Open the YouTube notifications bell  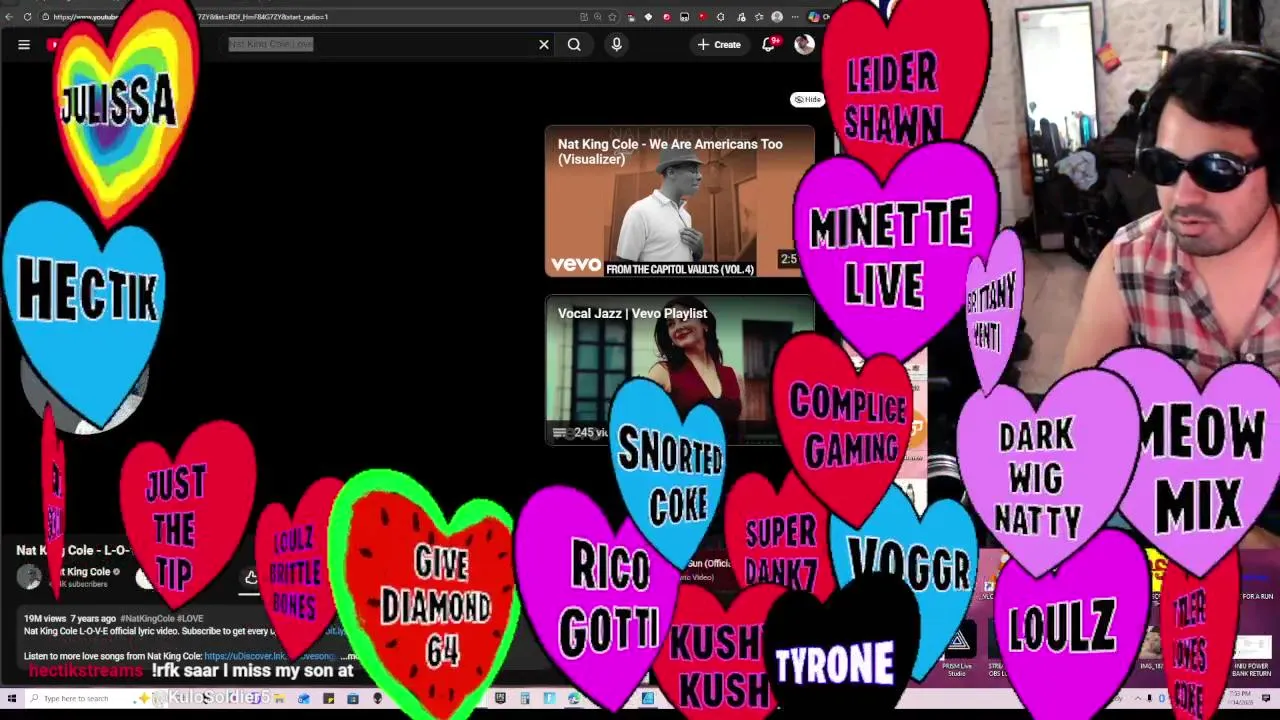pos(768,44)
